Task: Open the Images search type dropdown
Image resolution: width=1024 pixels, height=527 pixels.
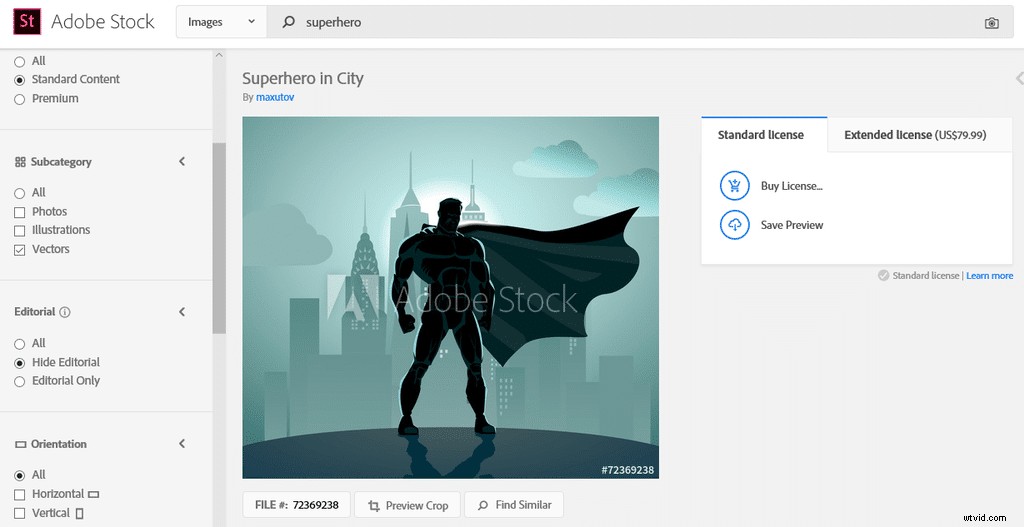Action: [221, 22]
